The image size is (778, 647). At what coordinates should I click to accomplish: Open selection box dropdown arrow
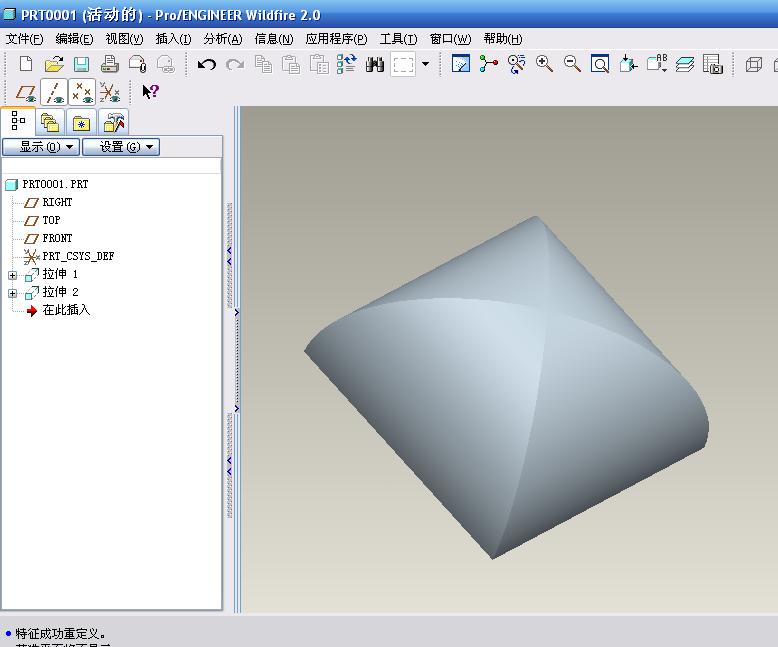coord(425,64)
